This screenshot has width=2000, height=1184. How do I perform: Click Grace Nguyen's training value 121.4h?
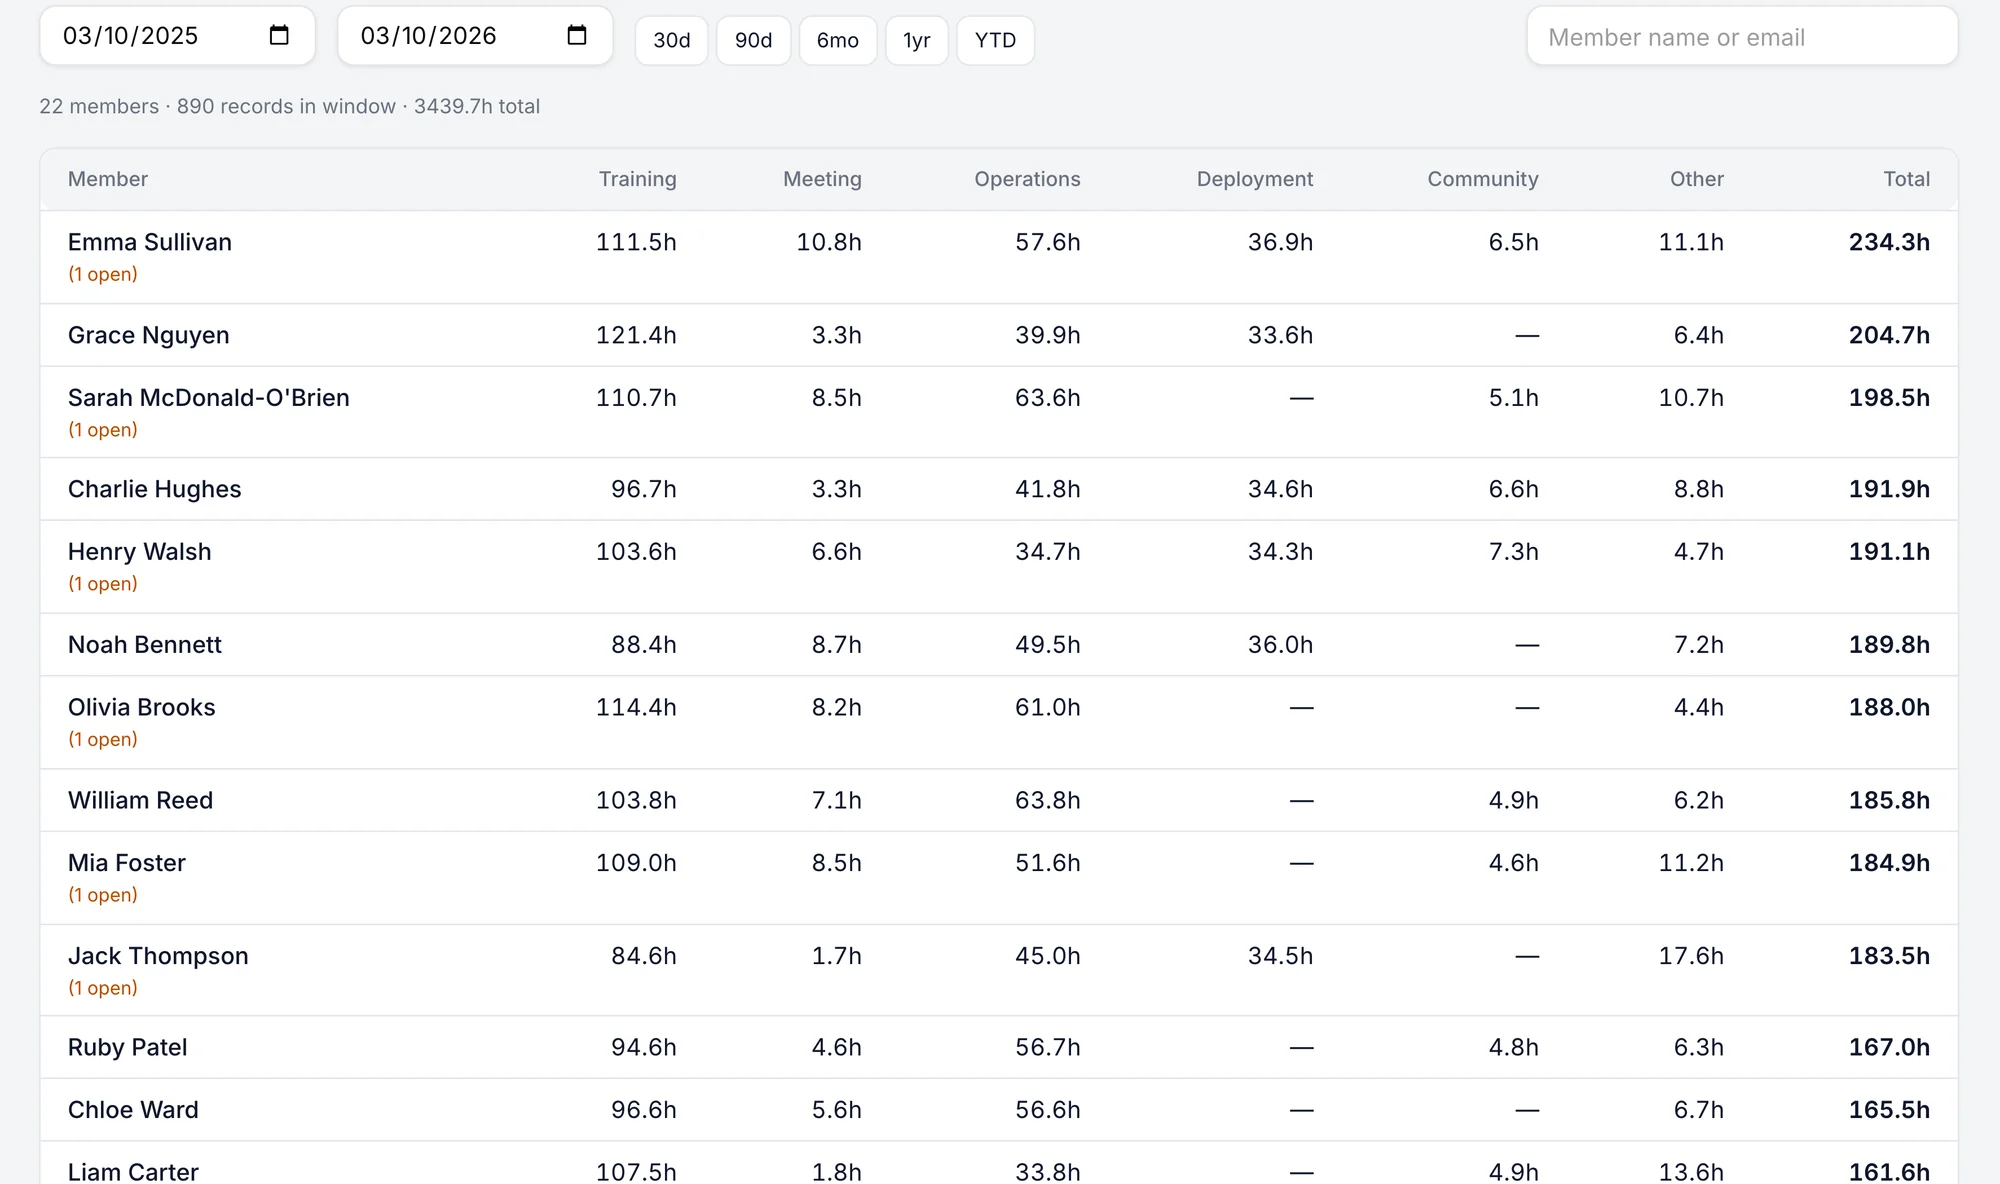636,335
